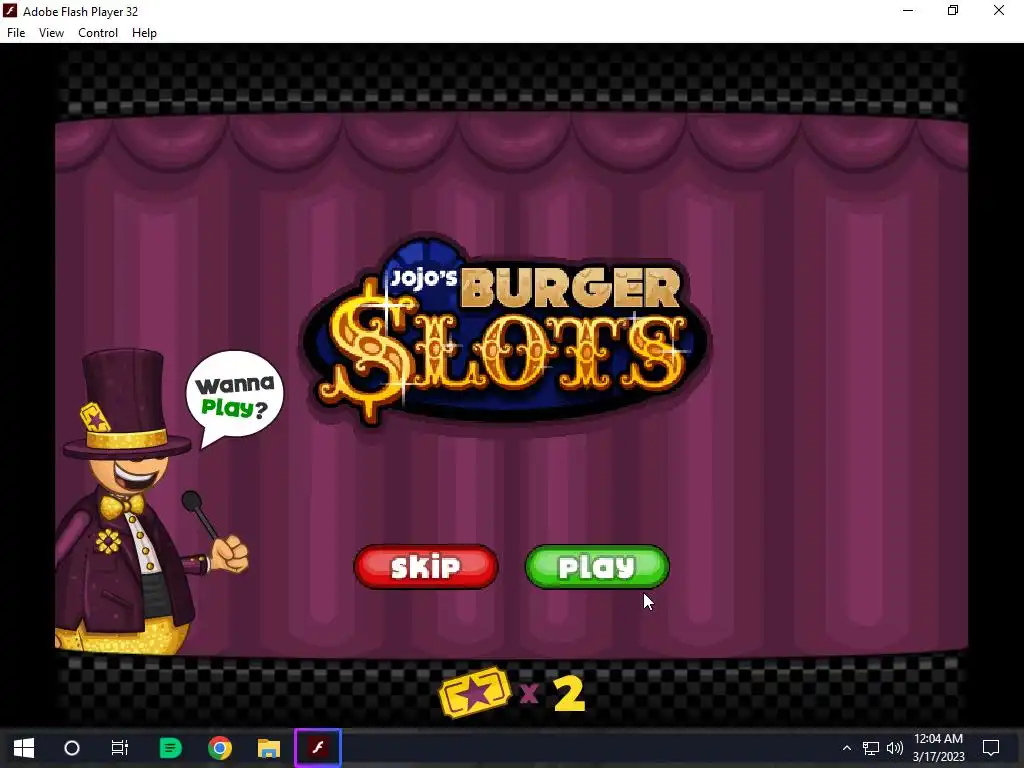Open Task View from the taskbar

(120, 748)
